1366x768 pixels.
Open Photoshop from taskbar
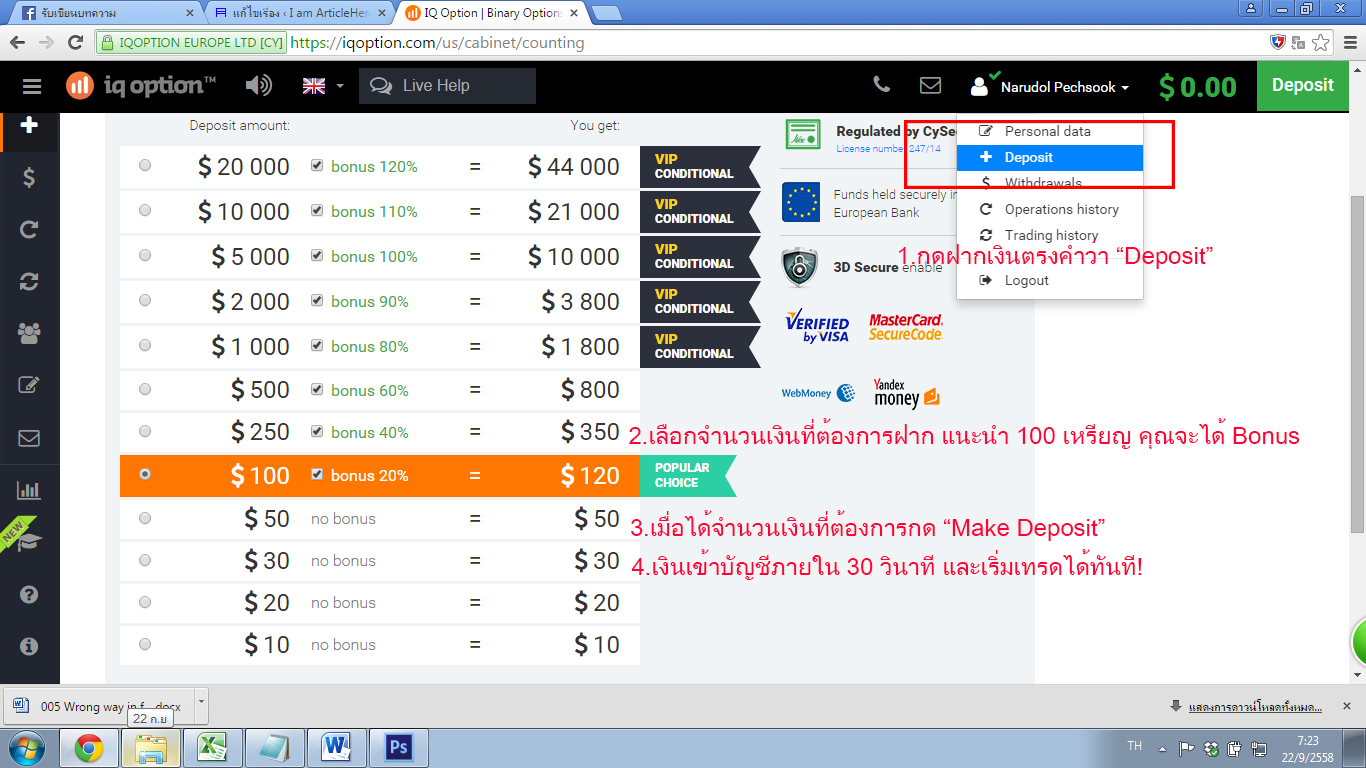tap(399, 748)
